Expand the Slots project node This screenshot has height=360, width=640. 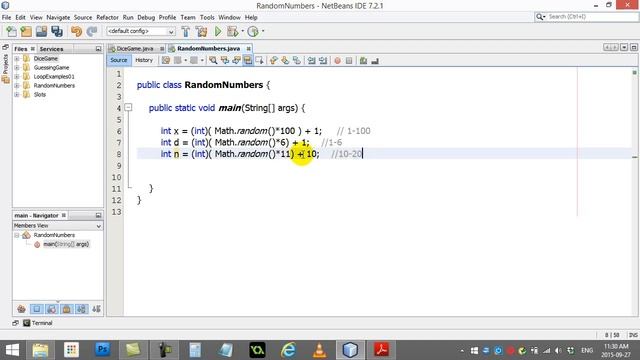pos(17,95)
